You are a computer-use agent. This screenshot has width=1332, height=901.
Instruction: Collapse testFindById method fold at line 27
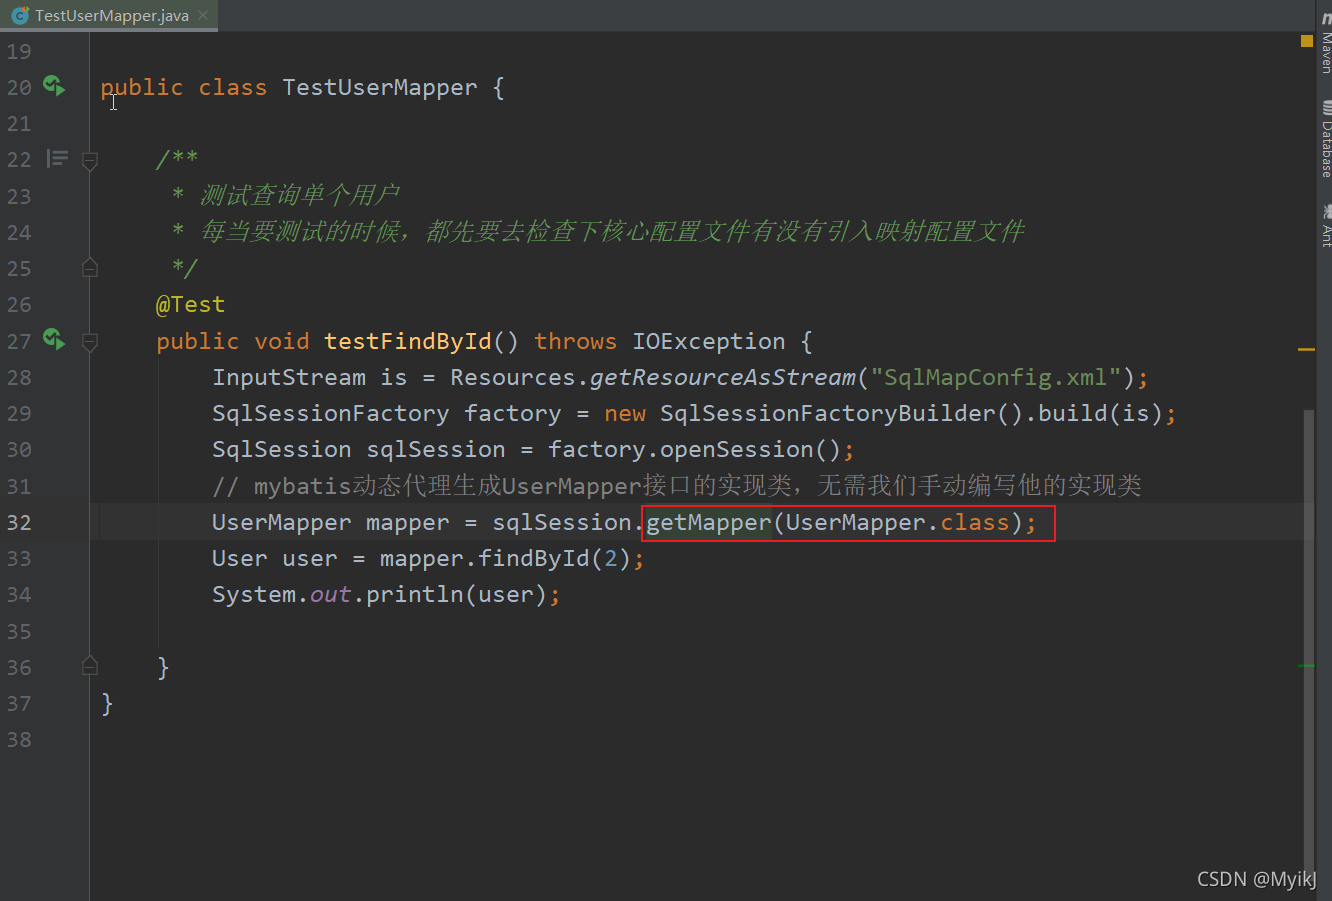tap(90, 341)
